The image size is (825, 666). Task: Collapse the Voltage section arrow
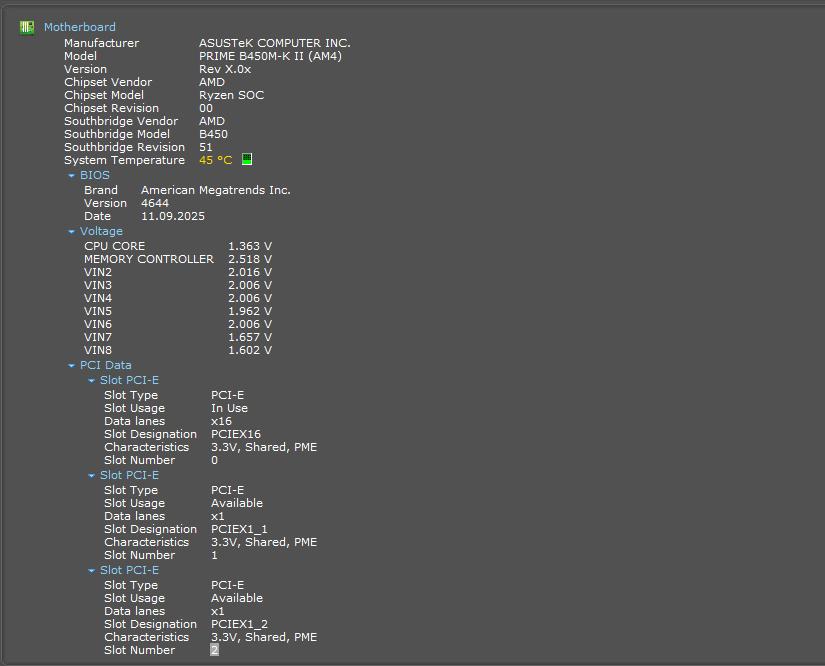71,232
